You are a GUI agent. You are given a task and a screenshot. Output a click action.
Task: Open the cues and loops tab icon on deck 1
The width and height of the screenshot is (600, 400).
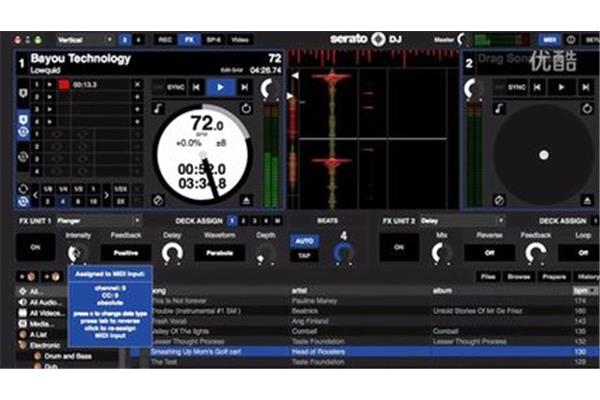click(23, 126)
